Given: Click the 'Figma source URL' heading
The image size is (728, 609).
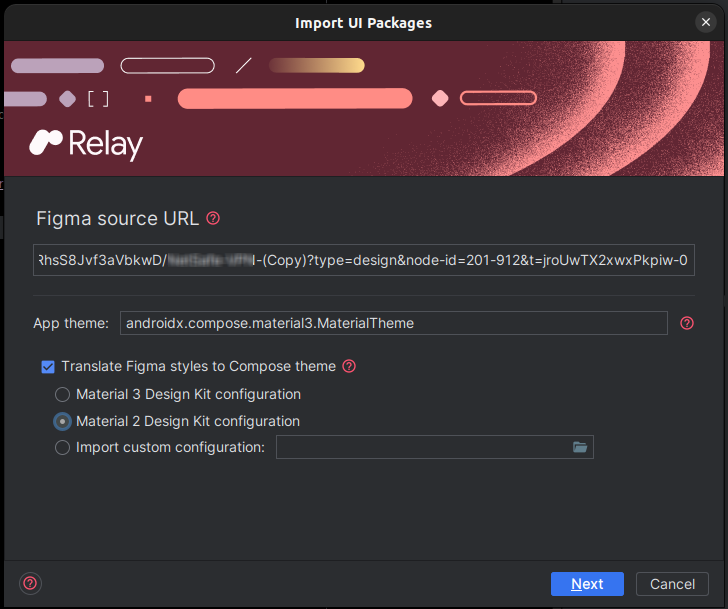Looking at the screenshot, I should pyautogui.click(x=117, y=218).
